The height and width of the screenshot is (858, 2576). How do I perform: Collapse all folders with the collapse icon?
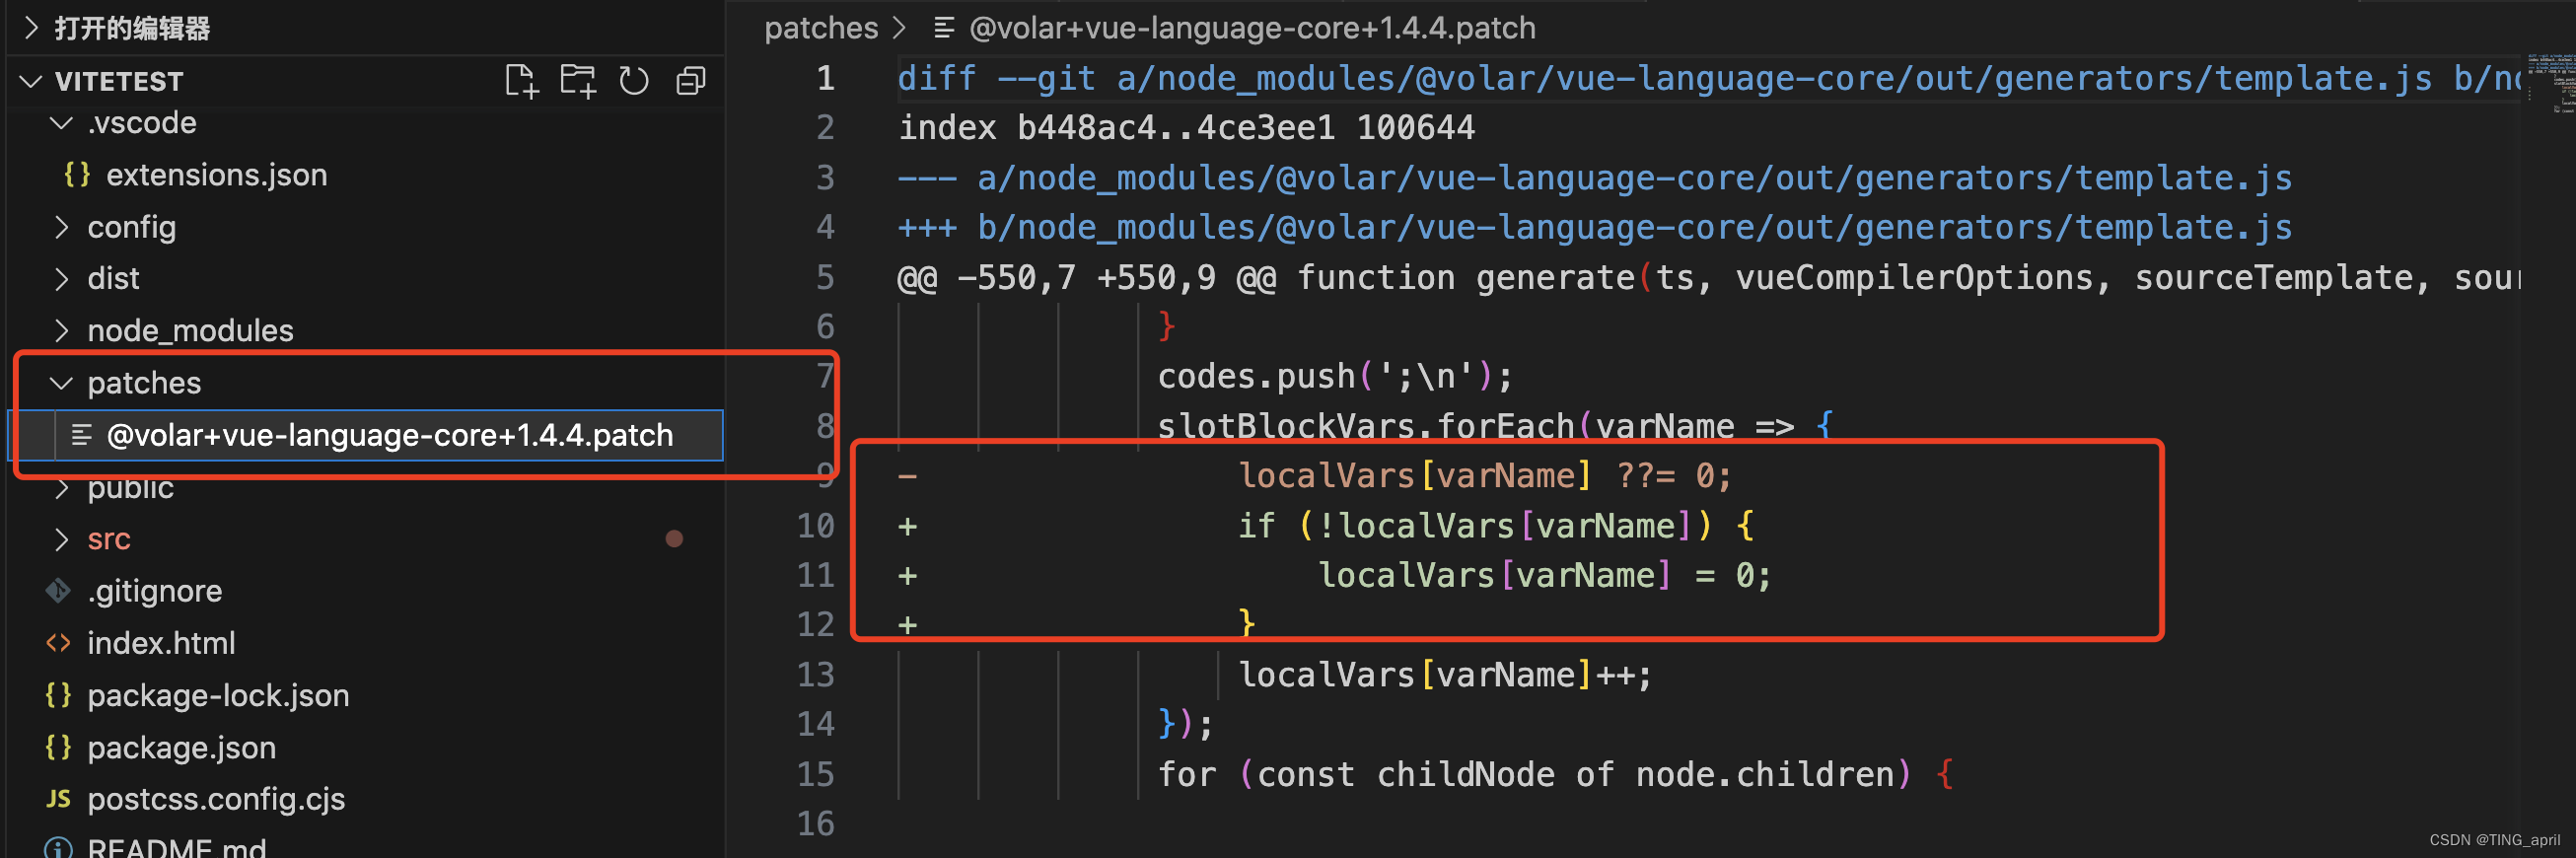click(691, 81)
